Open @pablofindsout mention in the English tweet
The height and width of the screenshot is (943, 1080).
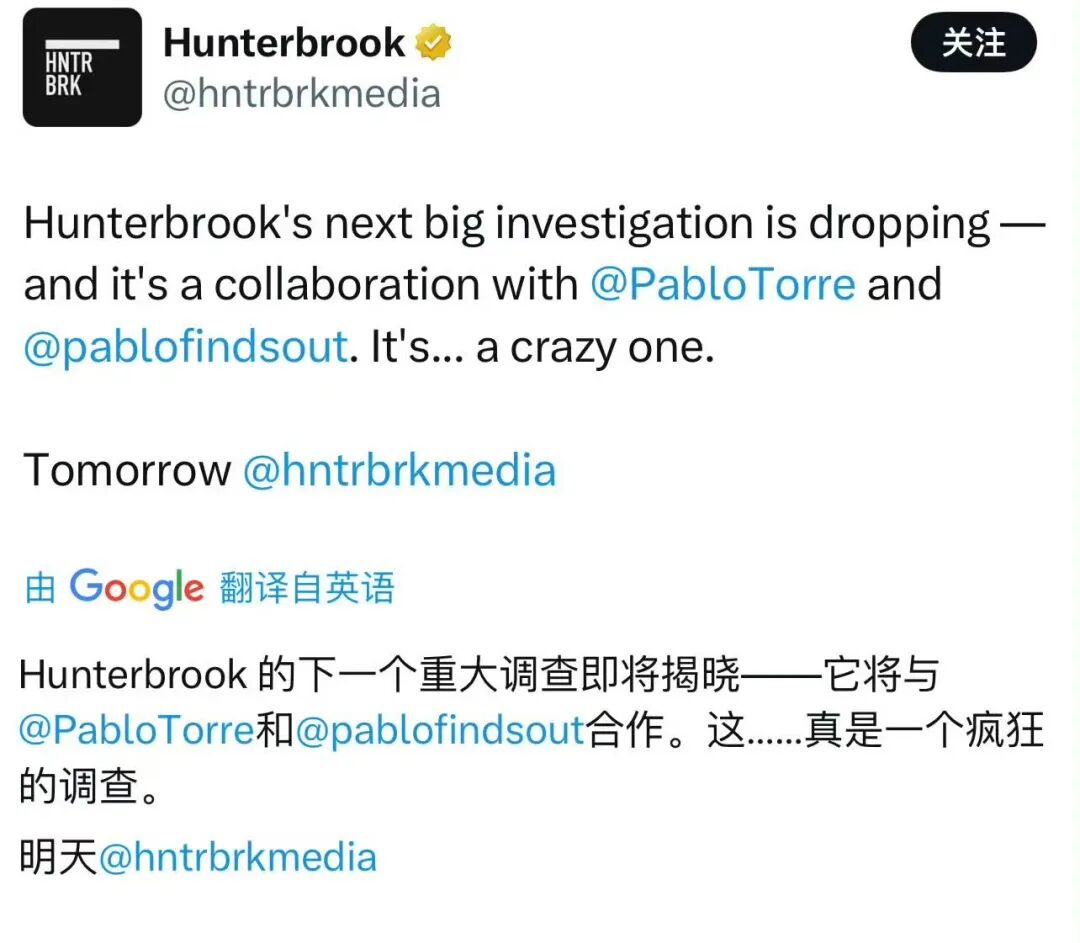(186, 346)
